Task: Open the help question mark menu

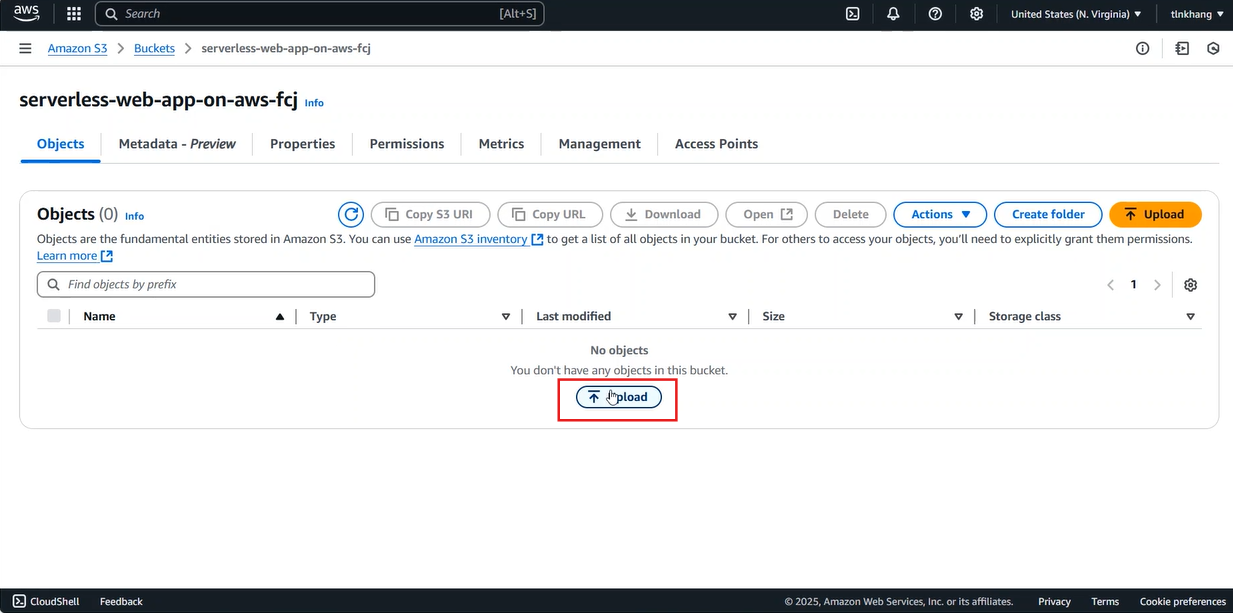Action: 935,14
